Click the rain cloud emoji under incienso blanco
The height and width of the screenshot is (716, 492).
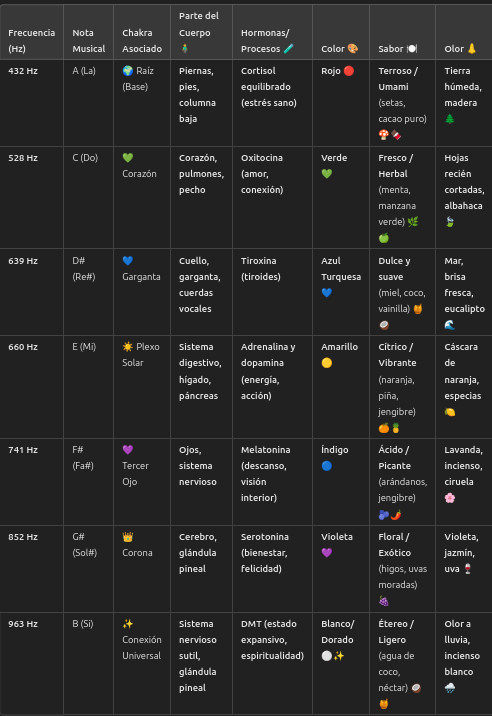pos(450,688)
